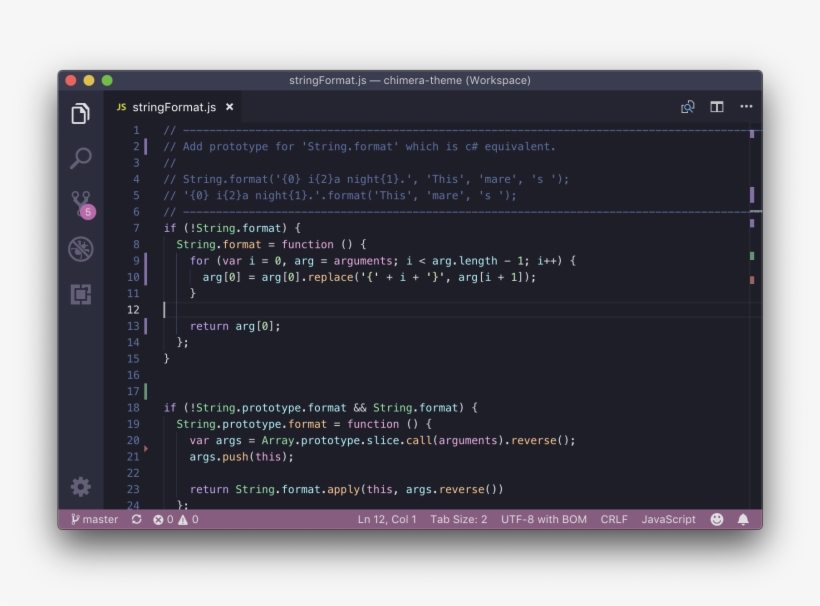Viewport: 820px width, 606px height.
Task: Open notifications bell
Action: pos(743,519)
